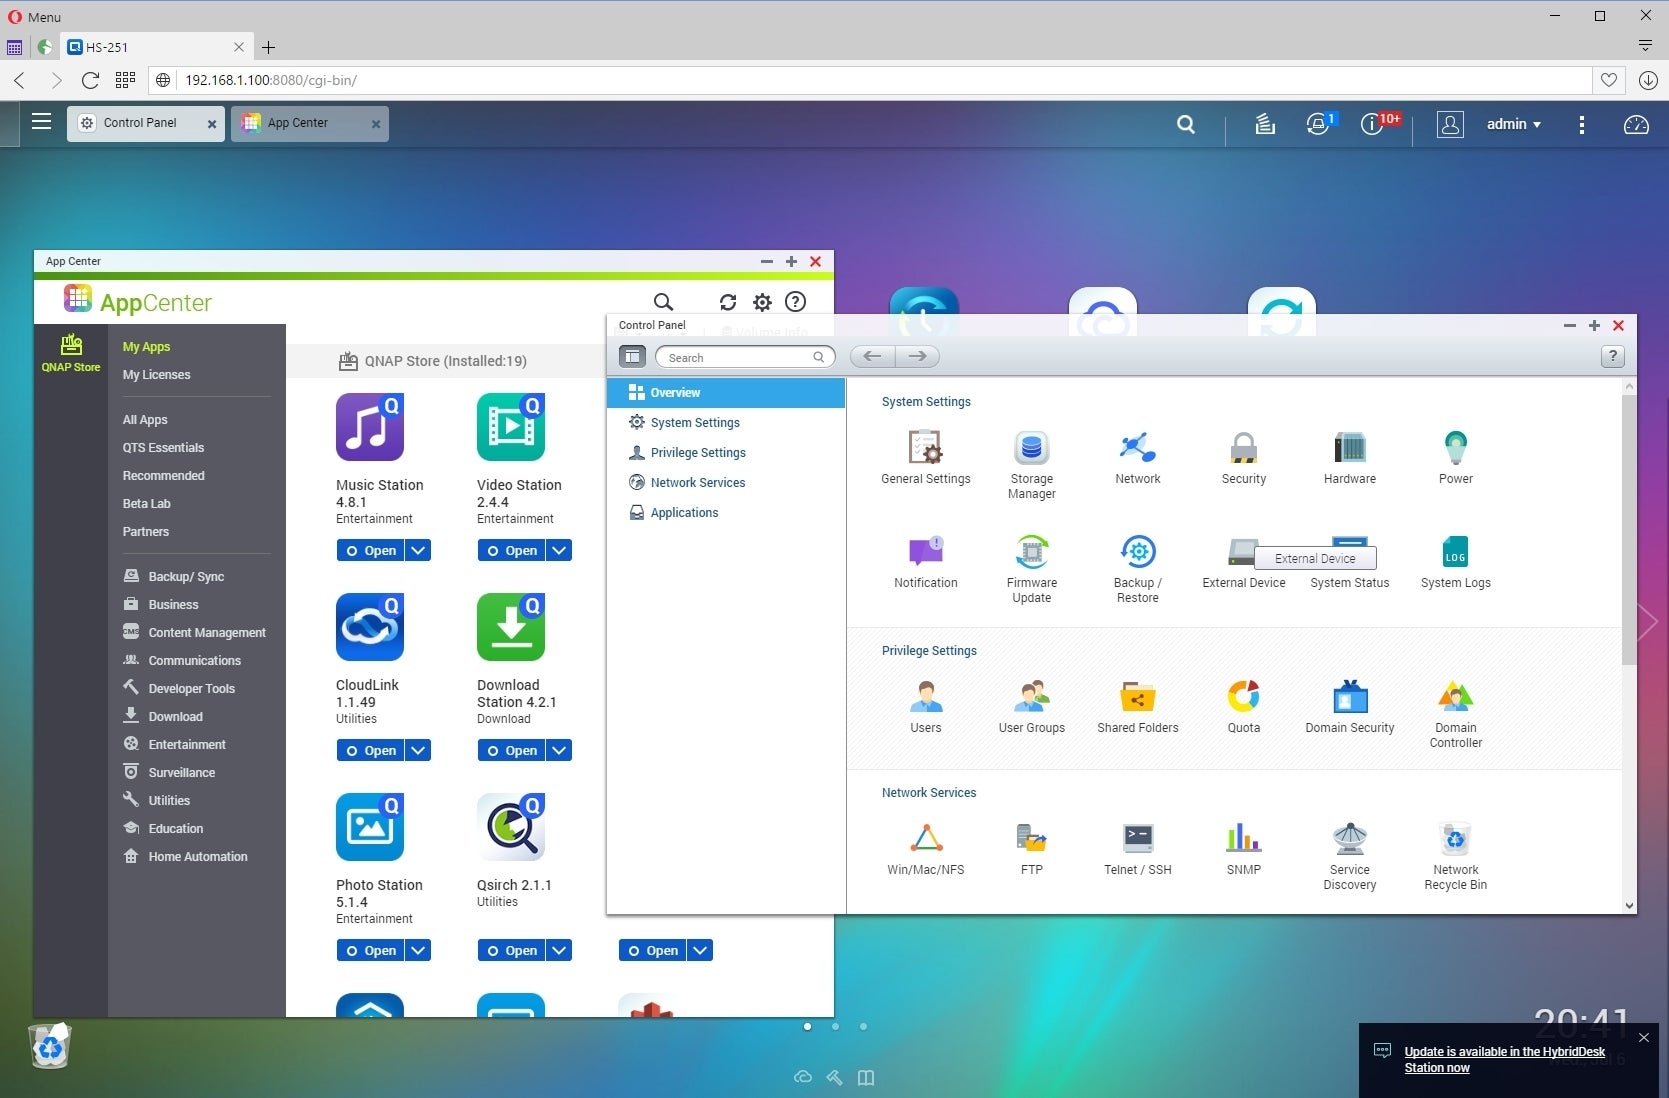
Task: Toggle Control Panel view mode button
Action: (632, 357)
